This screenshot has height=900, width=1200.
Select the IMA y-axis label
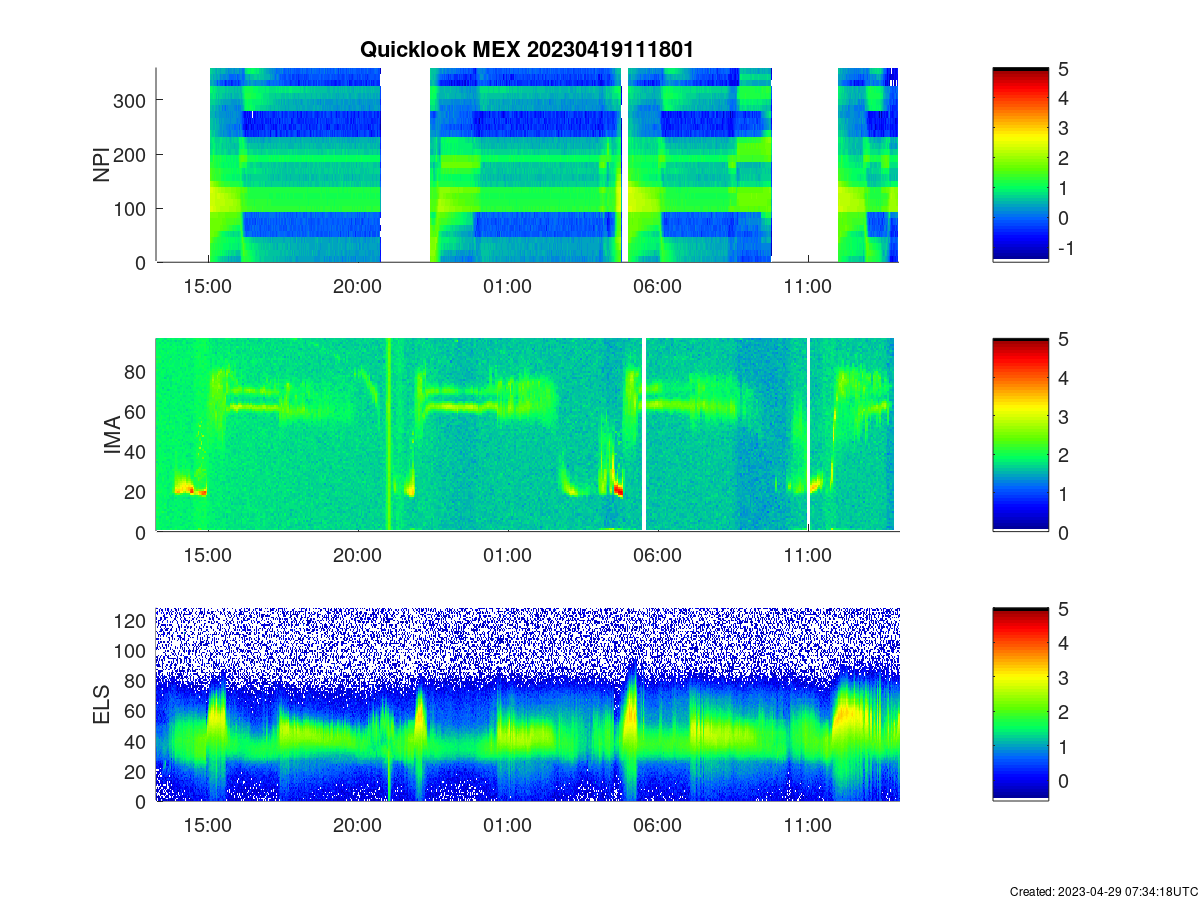[112, 436]
